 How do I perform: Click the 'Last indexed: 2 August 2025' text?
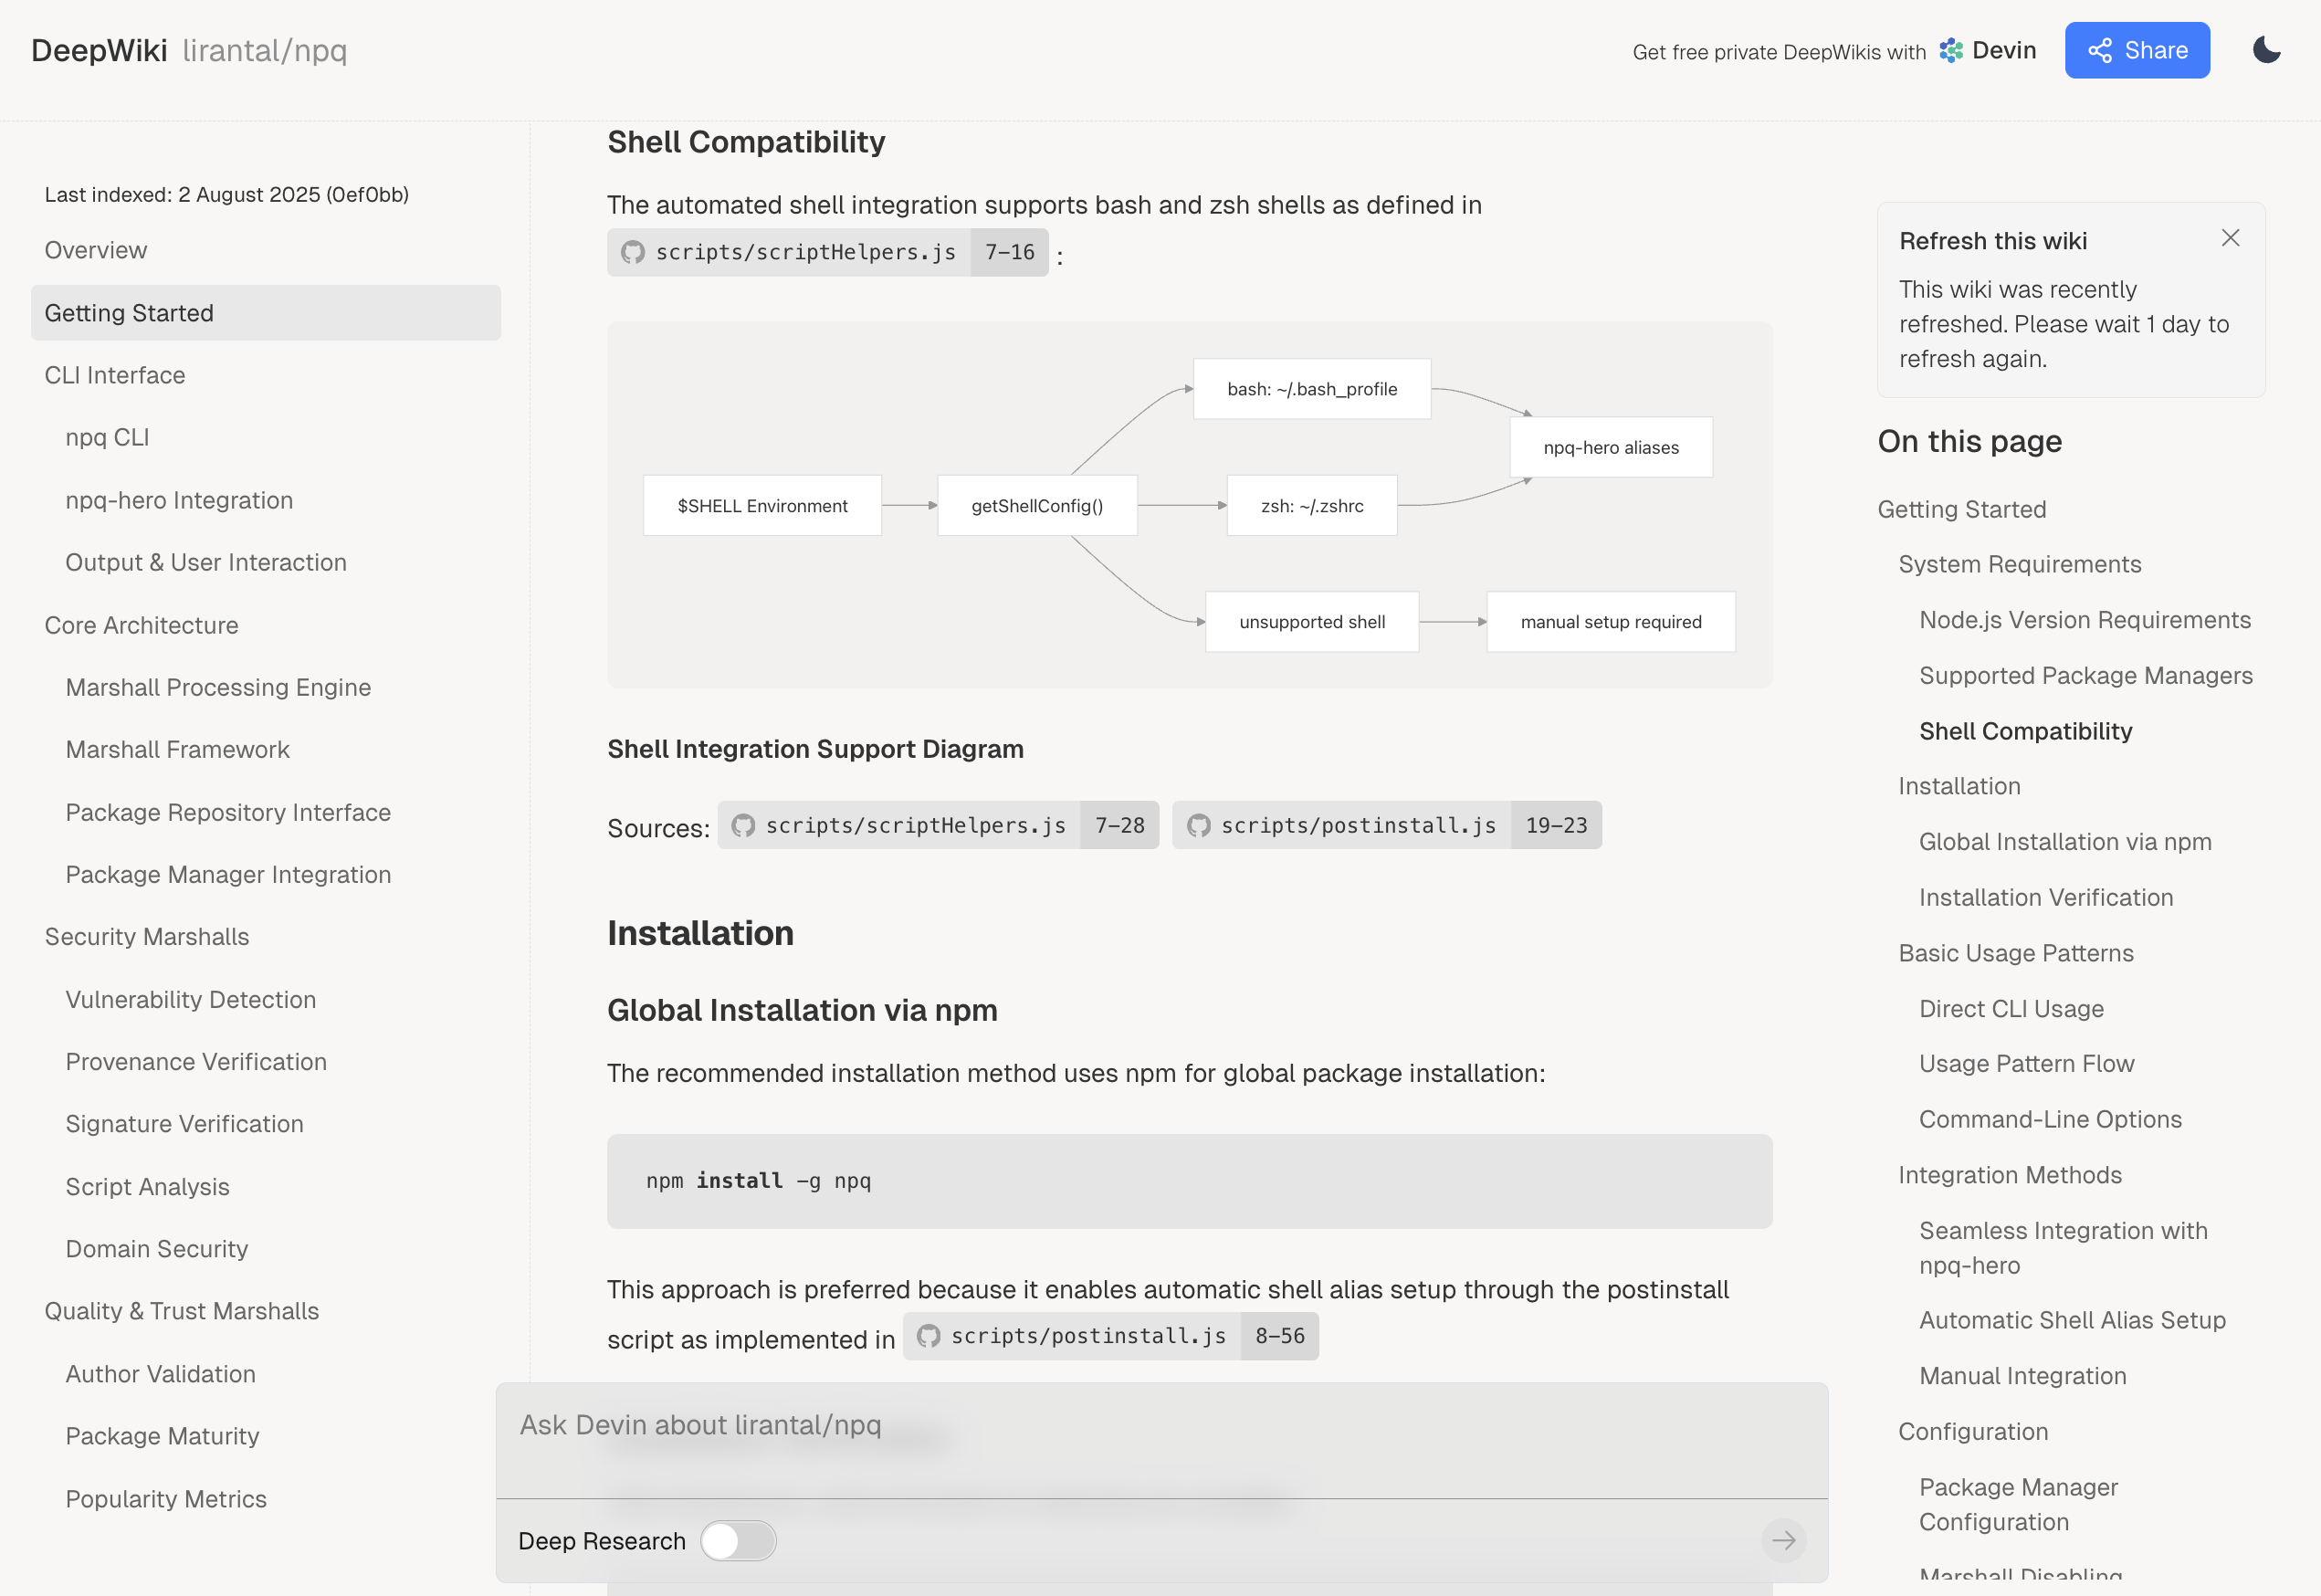227,194
